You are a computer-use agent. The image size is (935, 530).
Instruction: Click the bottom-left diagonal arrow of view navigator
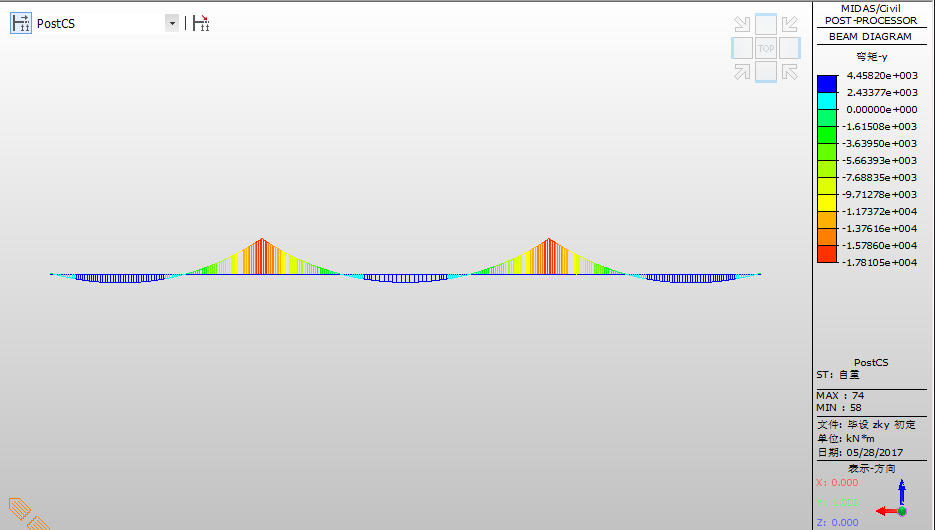(x=742, y=72)
